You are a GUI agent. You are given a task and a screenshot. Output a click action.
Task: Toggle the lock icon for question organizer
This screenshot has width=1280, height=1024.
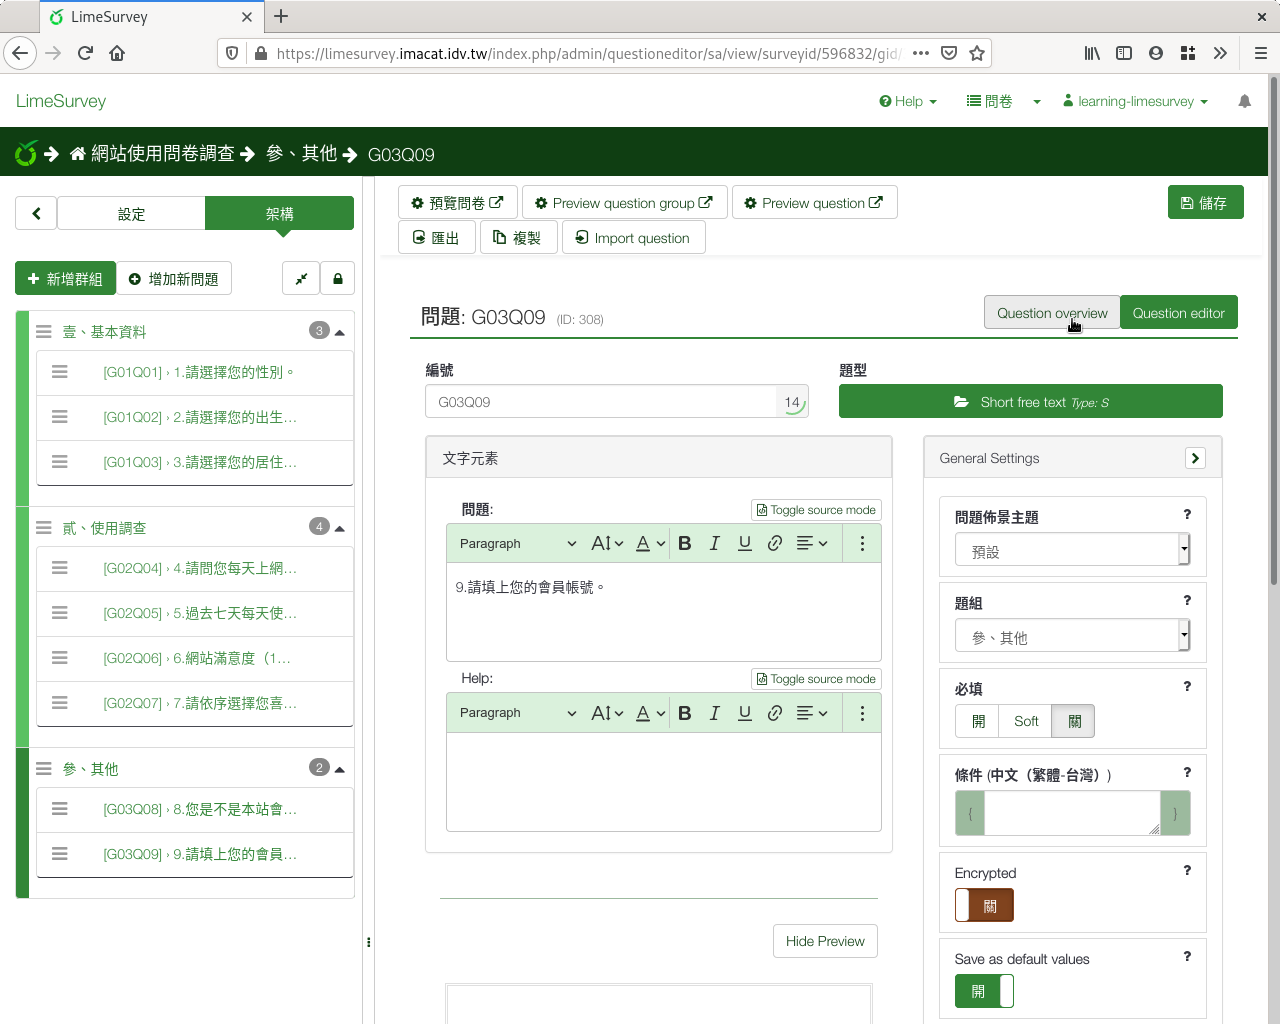tap(338, 279)
